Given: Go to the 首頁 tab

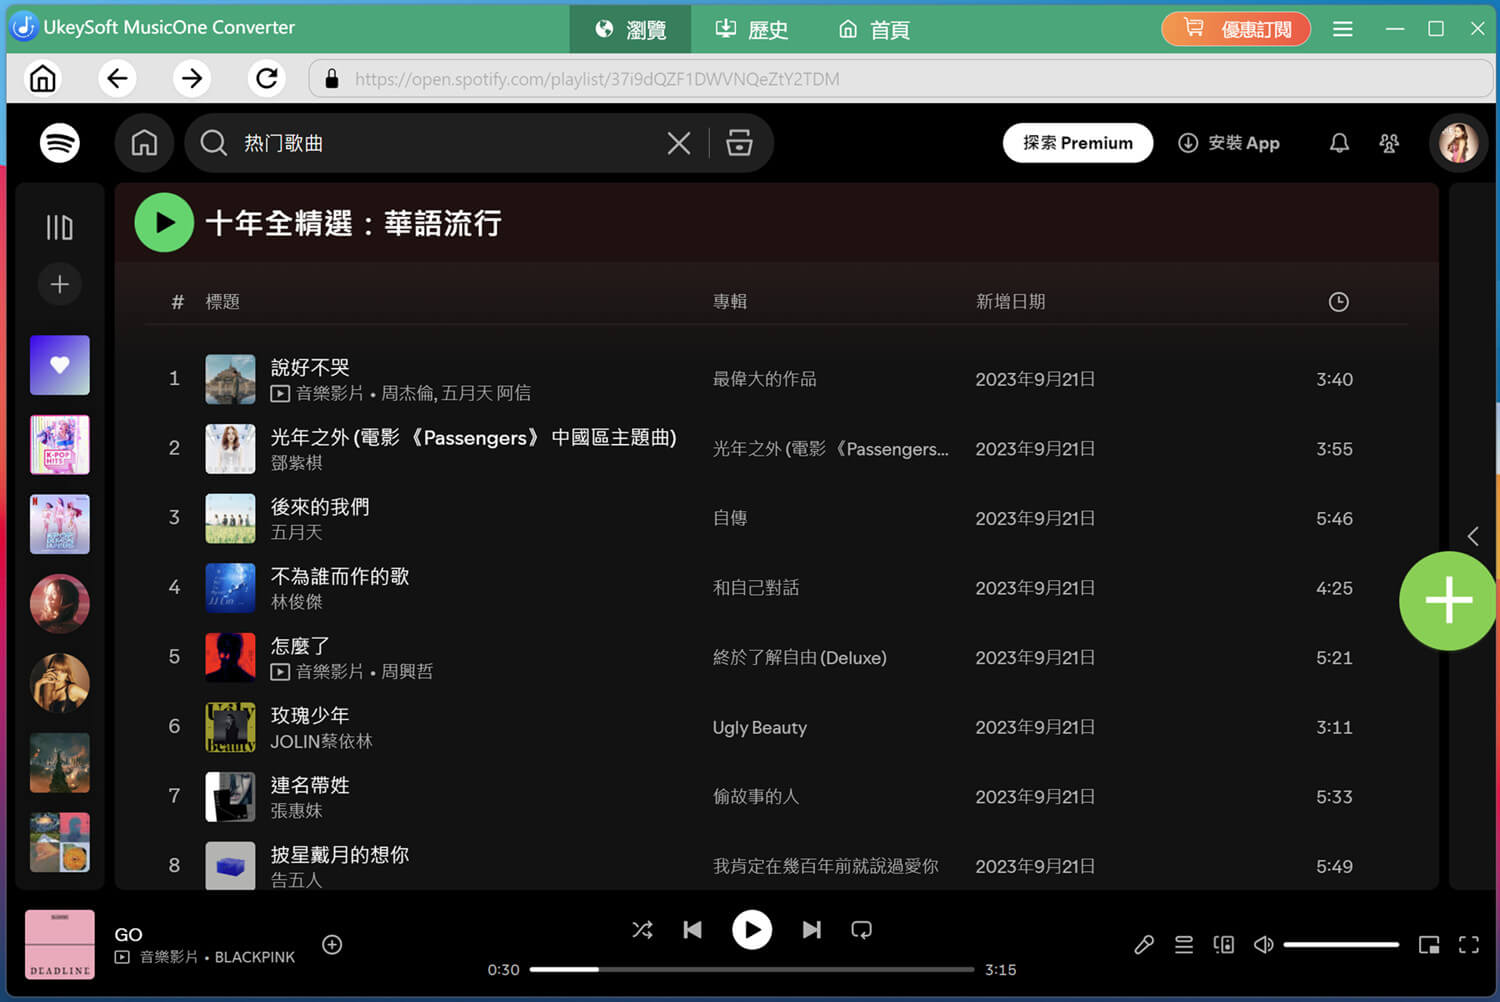Looking at the screenshot, I should (872, 29).
